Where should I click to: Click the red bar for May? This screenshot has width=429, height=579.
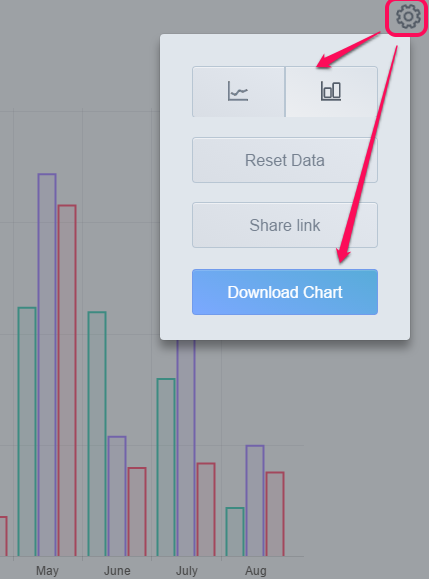pos(67,381)
